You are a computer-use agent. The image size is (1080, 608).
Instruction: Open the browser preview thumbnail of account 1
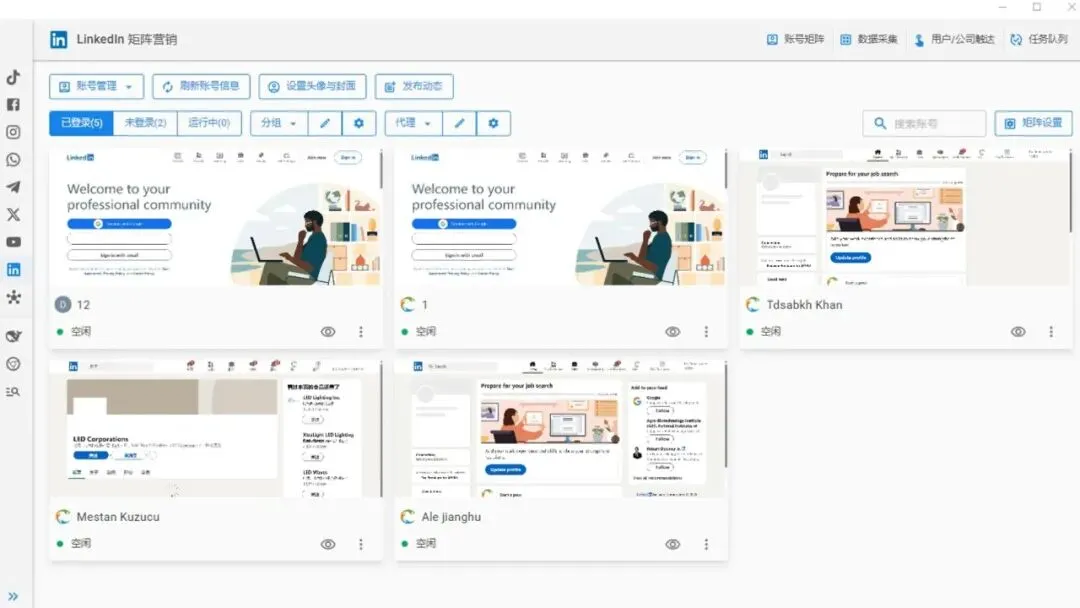coord(561,217)
